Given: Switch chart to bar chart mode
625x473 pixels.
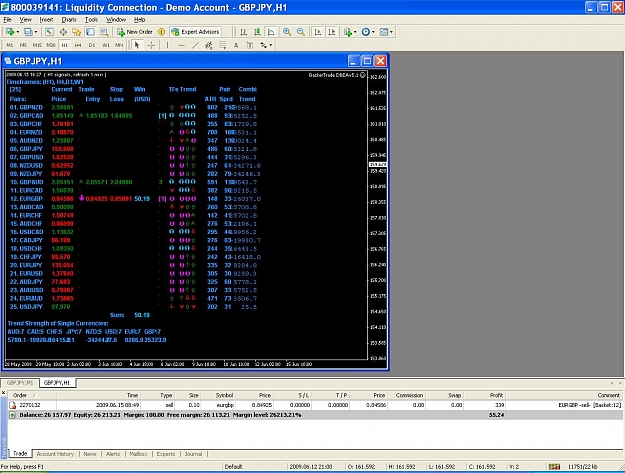Looking at the screenshot, I should (x=243, y=32).
